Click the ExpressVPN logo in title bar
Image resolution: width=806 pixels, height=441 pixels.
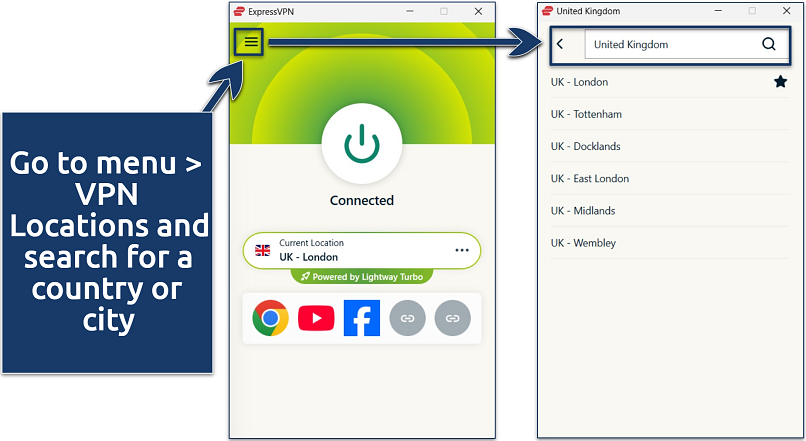(239, 11)
